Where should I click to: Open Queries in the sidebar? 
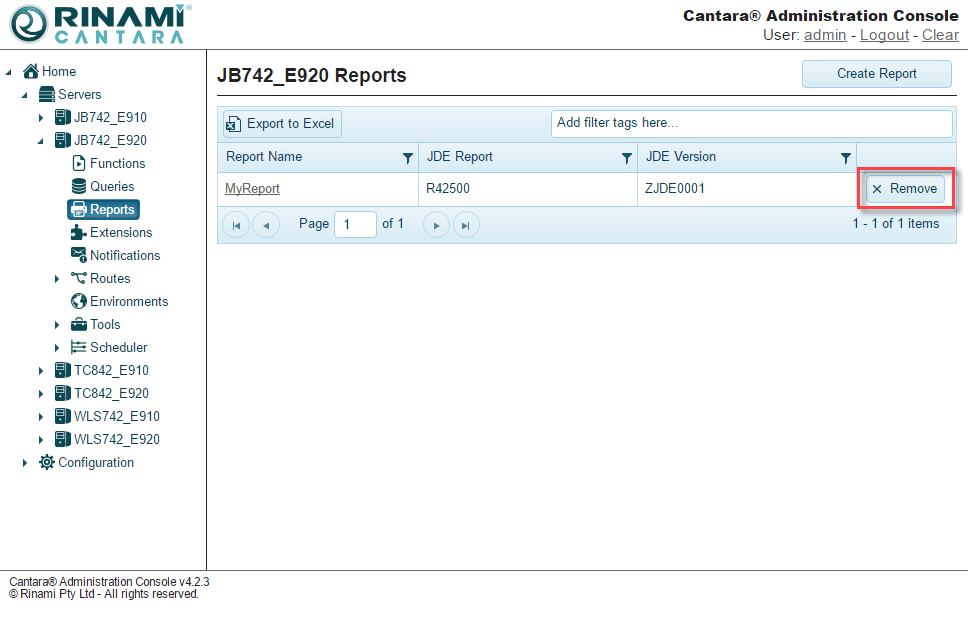pos(111,186)
